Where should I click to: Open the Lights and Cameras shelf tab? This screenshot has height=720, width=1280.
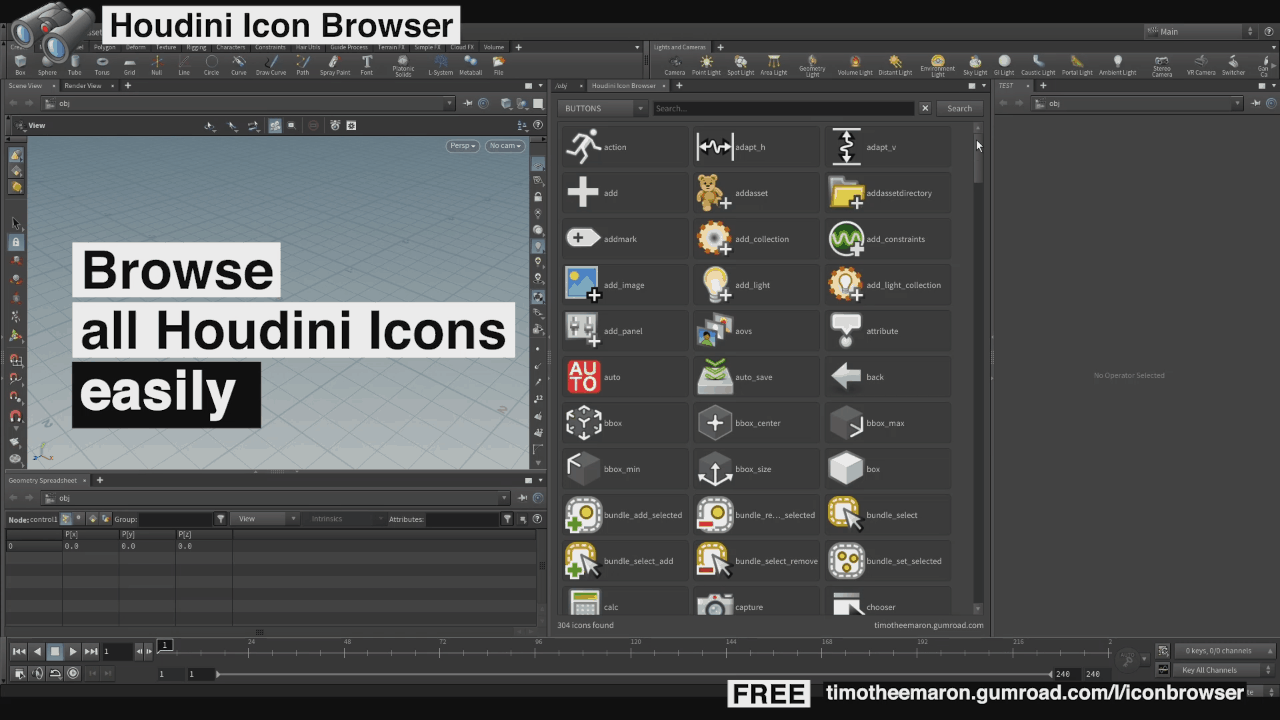coord(680,47)
